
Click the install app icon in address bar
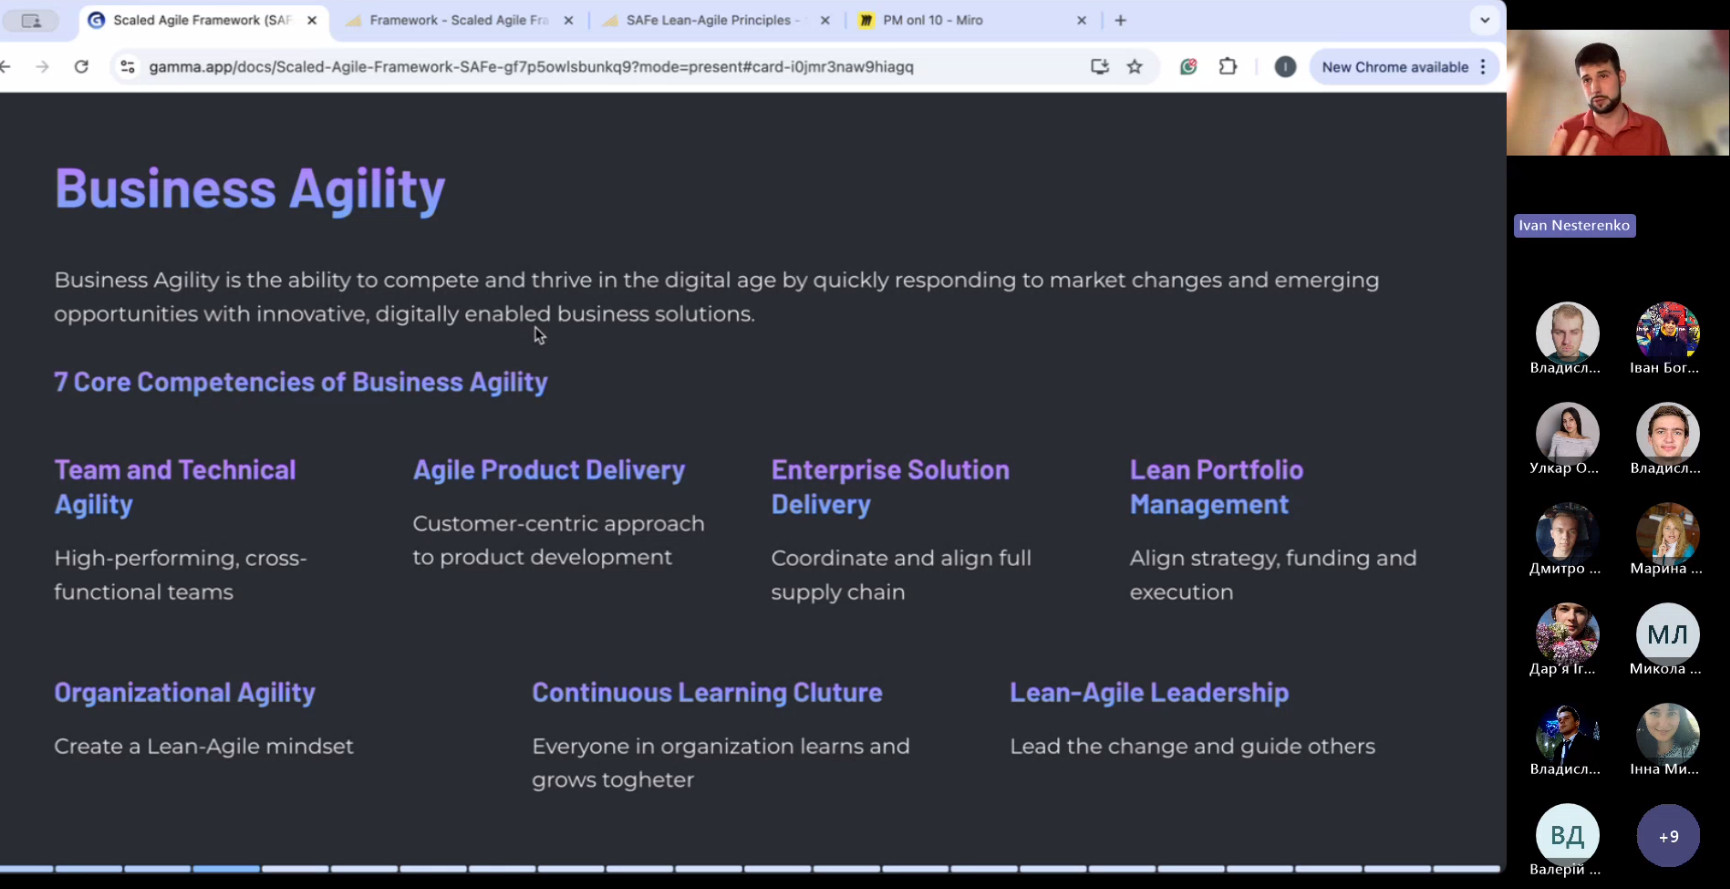[1100, 67]
